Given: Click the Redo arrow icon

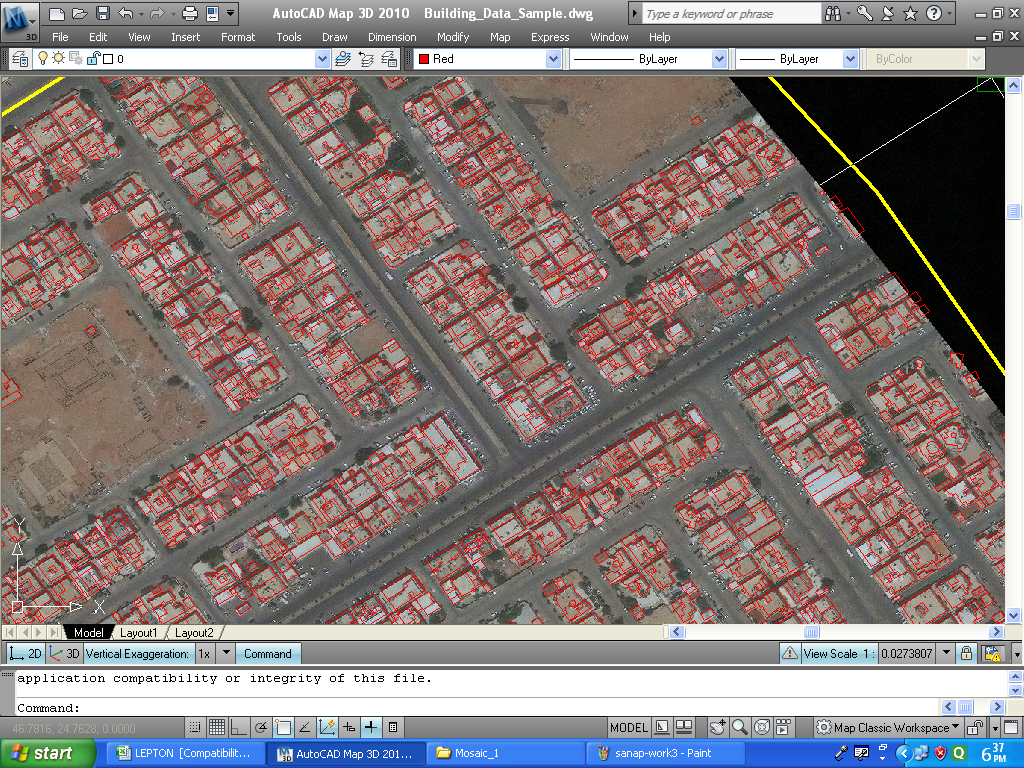Looking at the screenshot, I should [x=157, y=13].
